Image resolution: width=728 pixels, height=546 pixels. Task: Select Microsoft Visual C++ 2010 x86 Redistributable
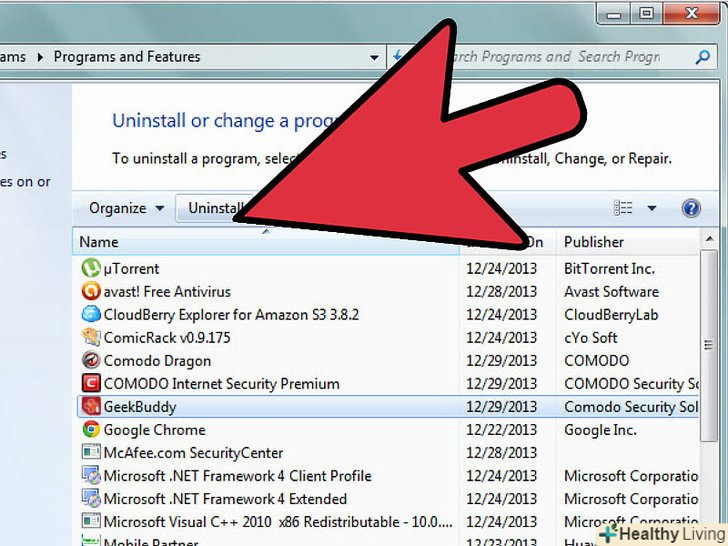pyautogui.click(x=278, y=522)
